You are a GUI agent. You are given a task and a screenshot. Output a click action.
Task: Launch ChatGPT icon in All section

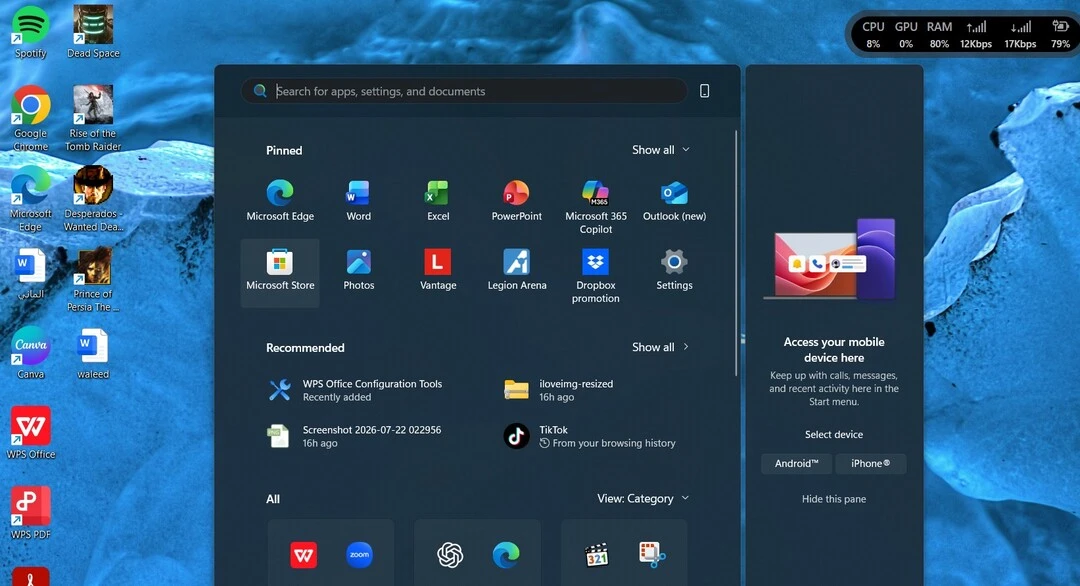pyautogui.click(x=450, y=554)
